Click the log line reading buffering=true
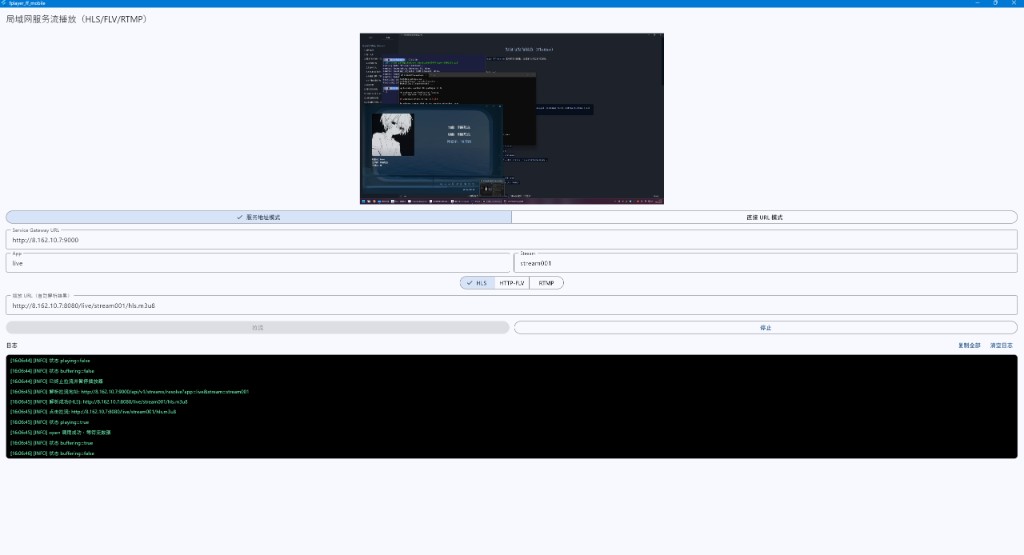The height and width of the screenshot is (555, 1024). tap(52, 443)
